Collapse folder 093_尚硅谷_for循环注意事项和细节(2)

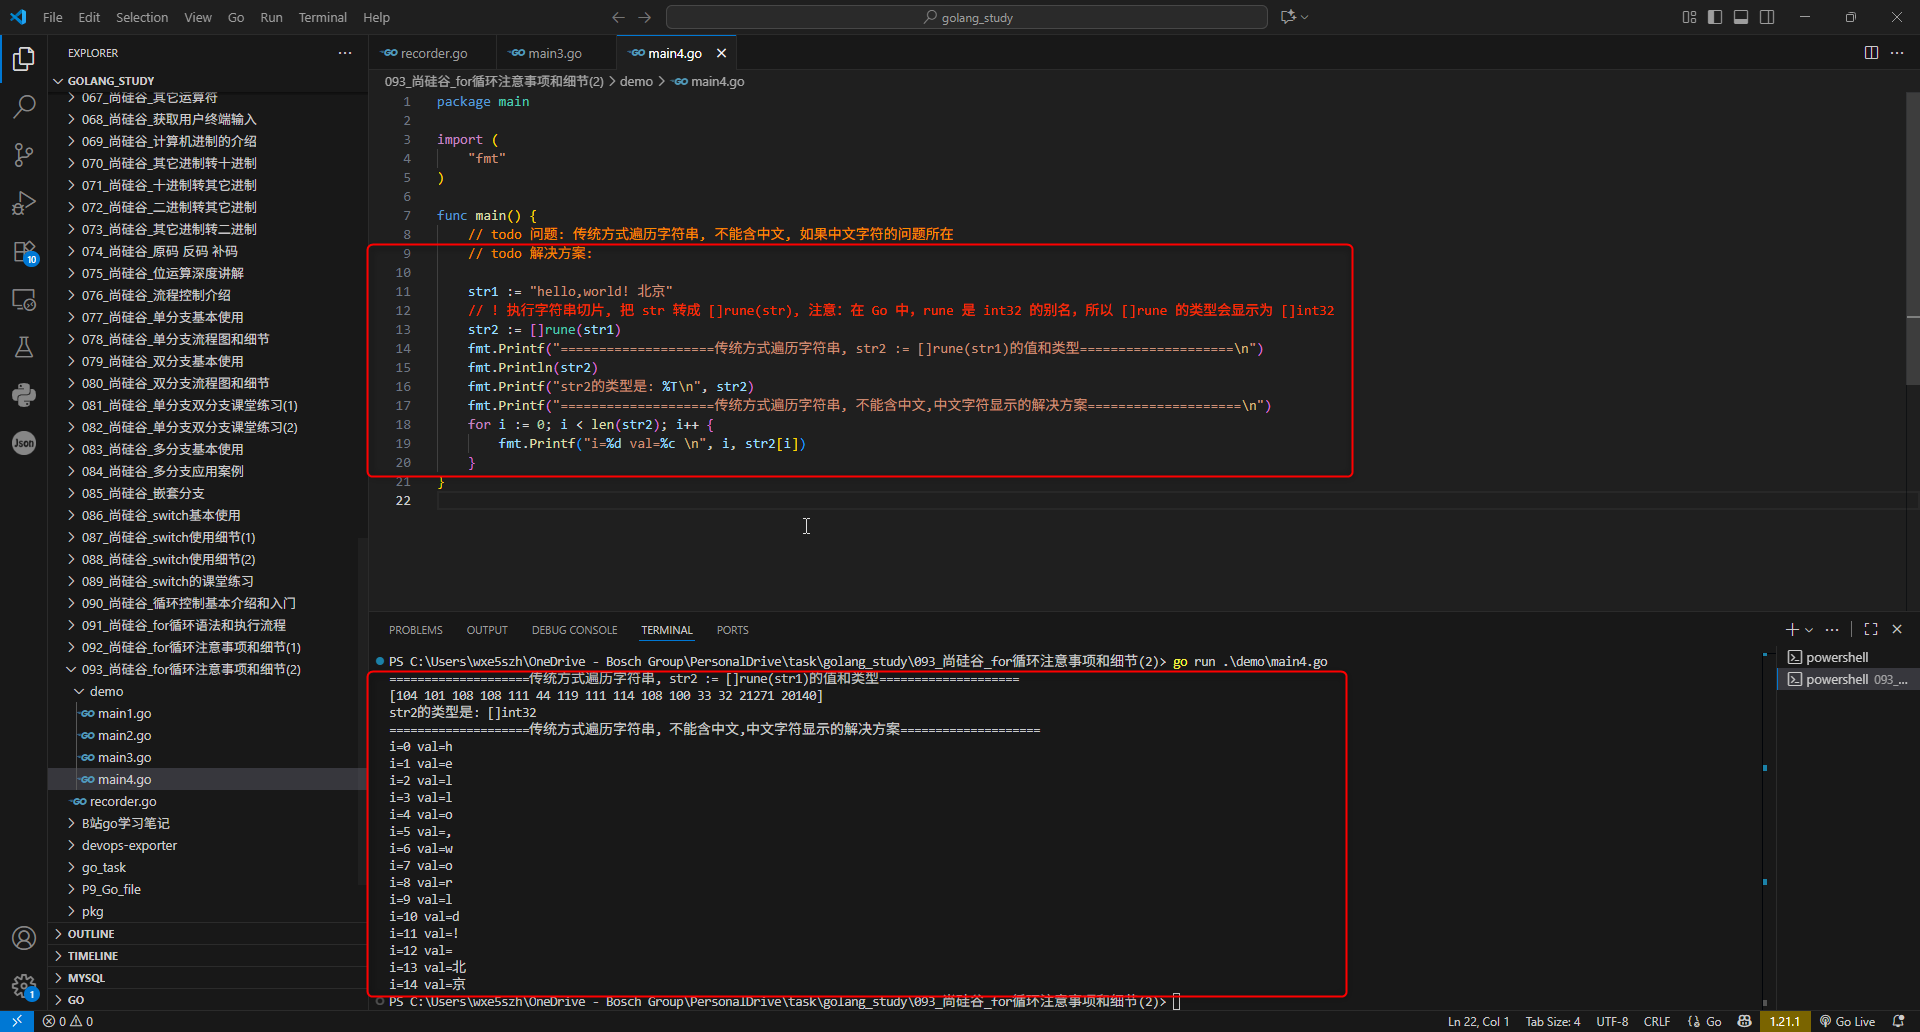tap(208, 669)
